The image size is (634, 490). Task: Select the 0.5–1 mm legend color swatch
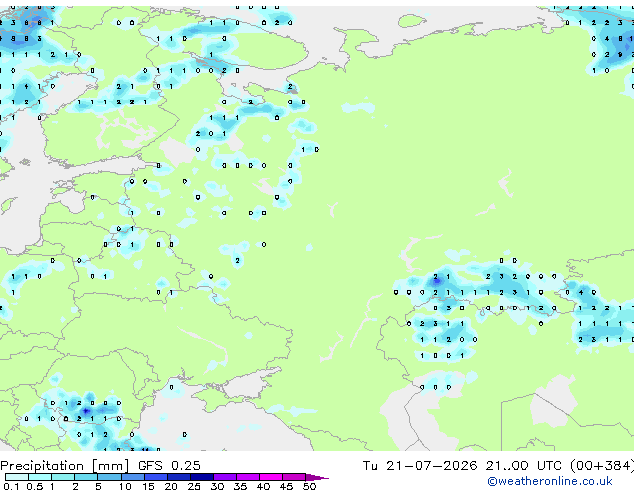[x=40, y=477]
